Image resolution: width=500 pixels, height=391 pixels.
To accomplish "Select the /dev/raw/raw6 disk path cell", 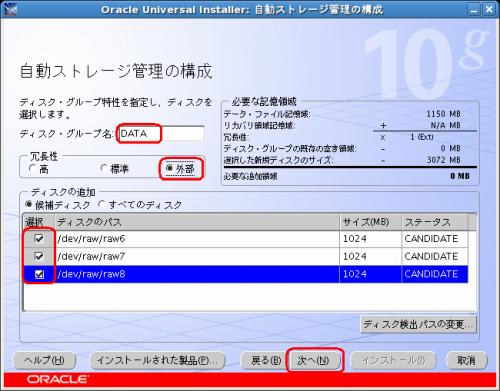I will tap(197, 239).
